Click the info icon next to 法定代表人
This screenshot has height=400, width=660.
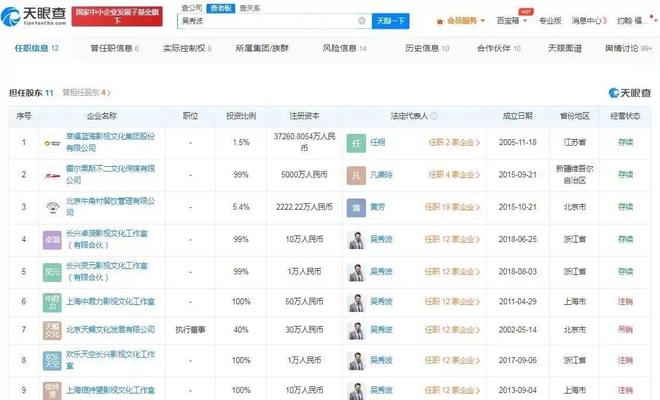click(x=434, y=116)
